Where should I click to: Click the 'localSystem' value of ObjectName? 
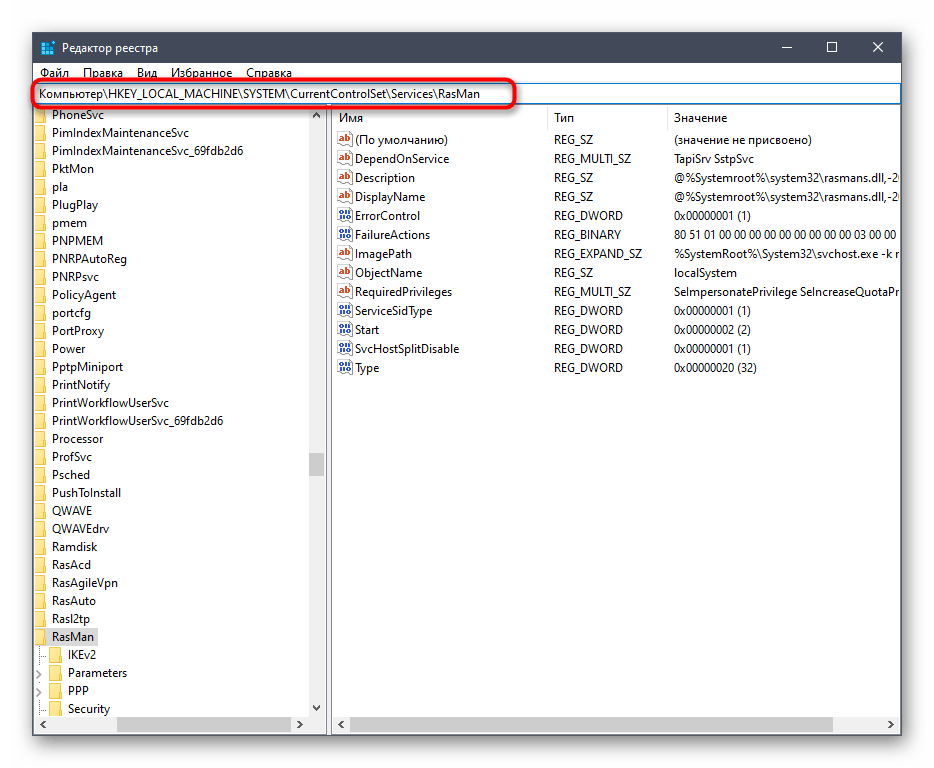[705, 273]
